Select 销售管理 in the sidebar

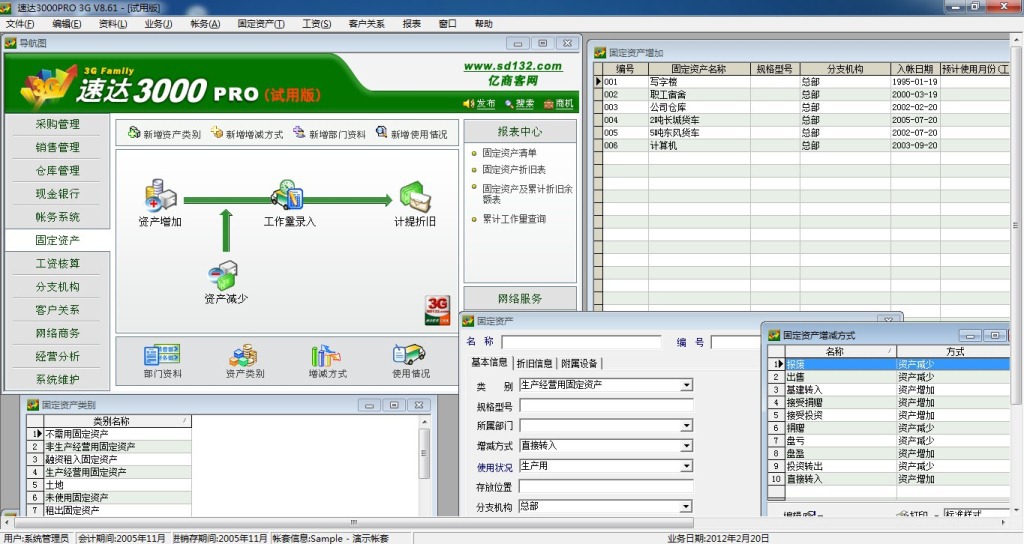pos(57,148)
